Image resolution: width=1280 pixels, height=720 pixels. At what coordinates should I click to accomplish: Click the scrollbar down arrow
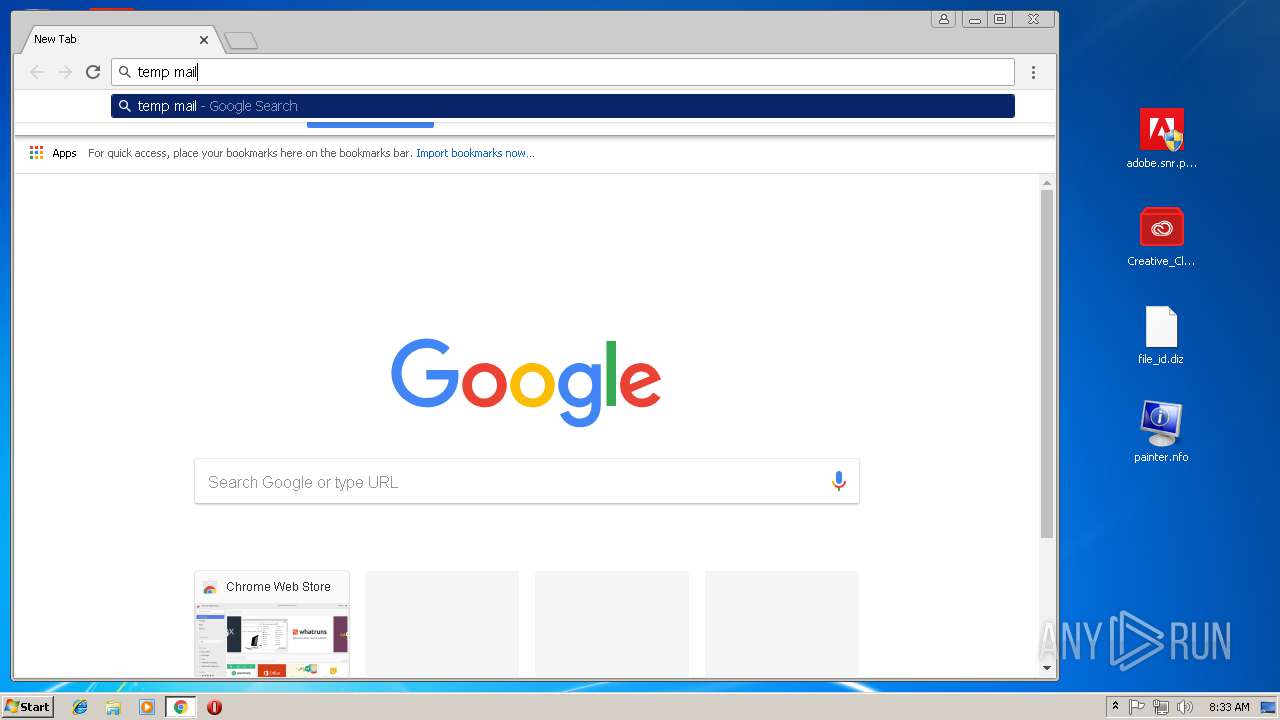pos(1047,668)
